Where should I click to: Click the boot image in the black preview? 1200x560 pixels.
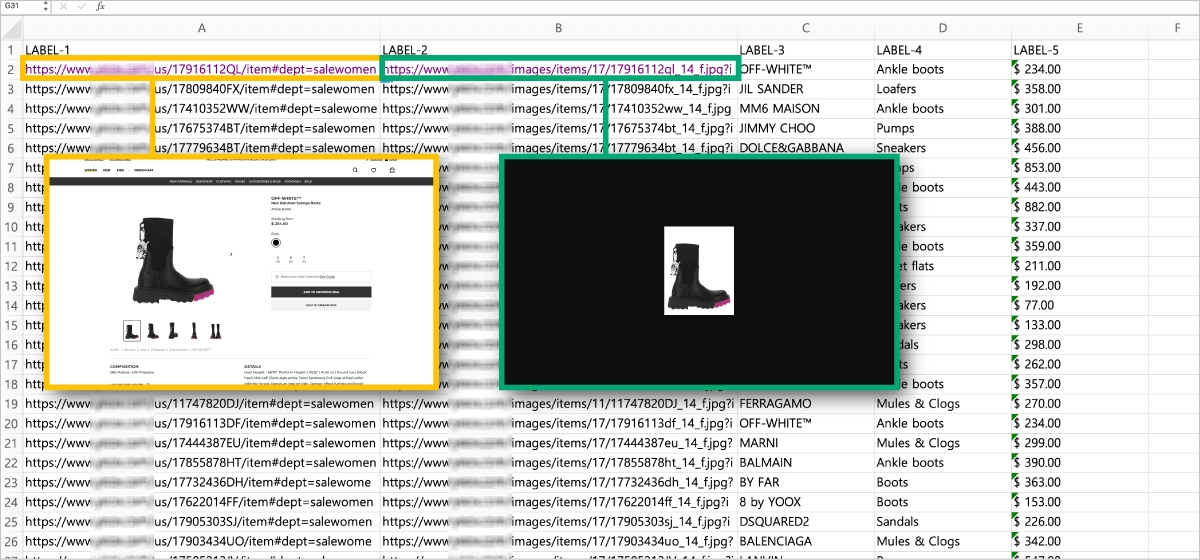699,270
